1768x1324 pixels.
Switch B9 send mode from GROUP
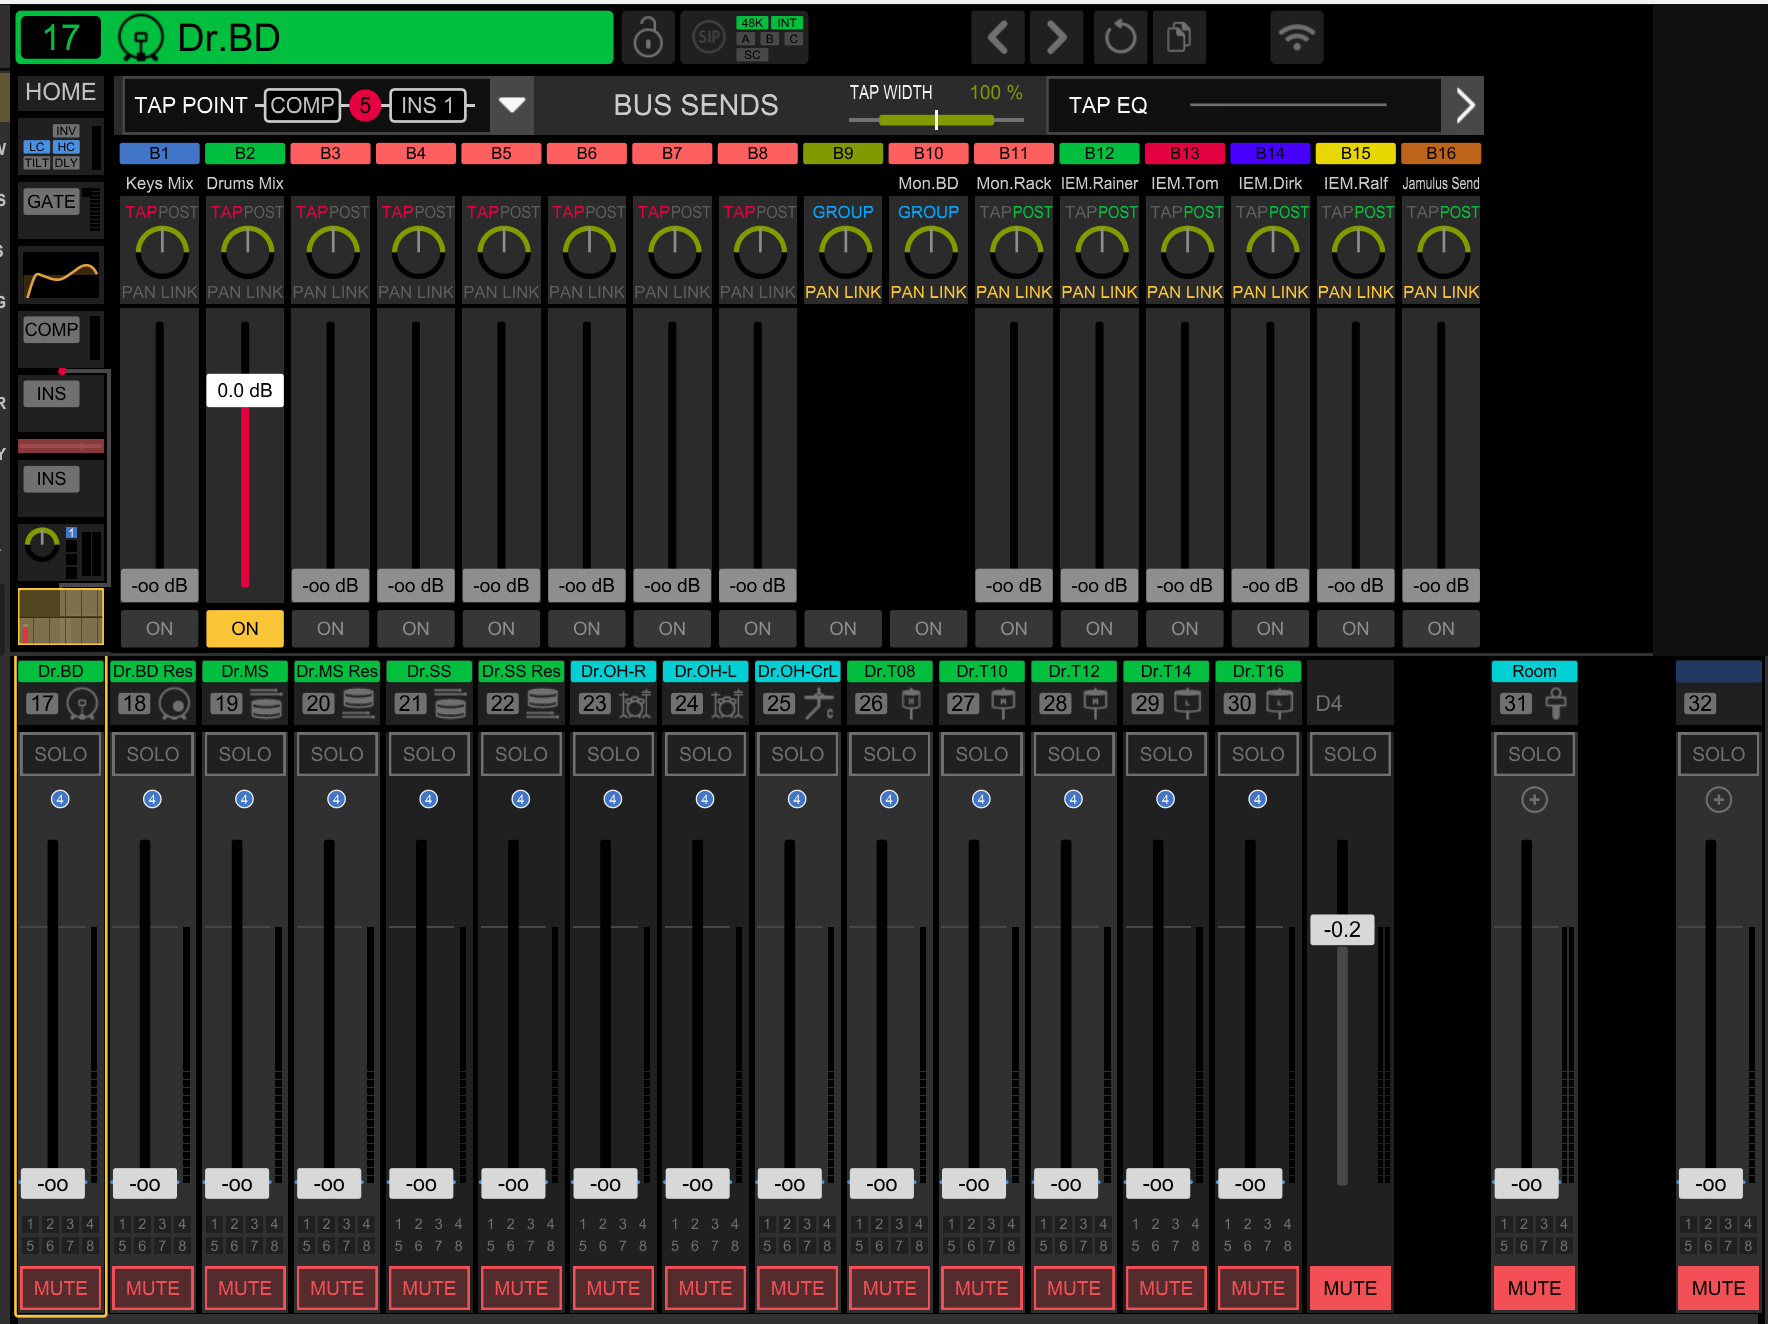click(x=843, y=212)
